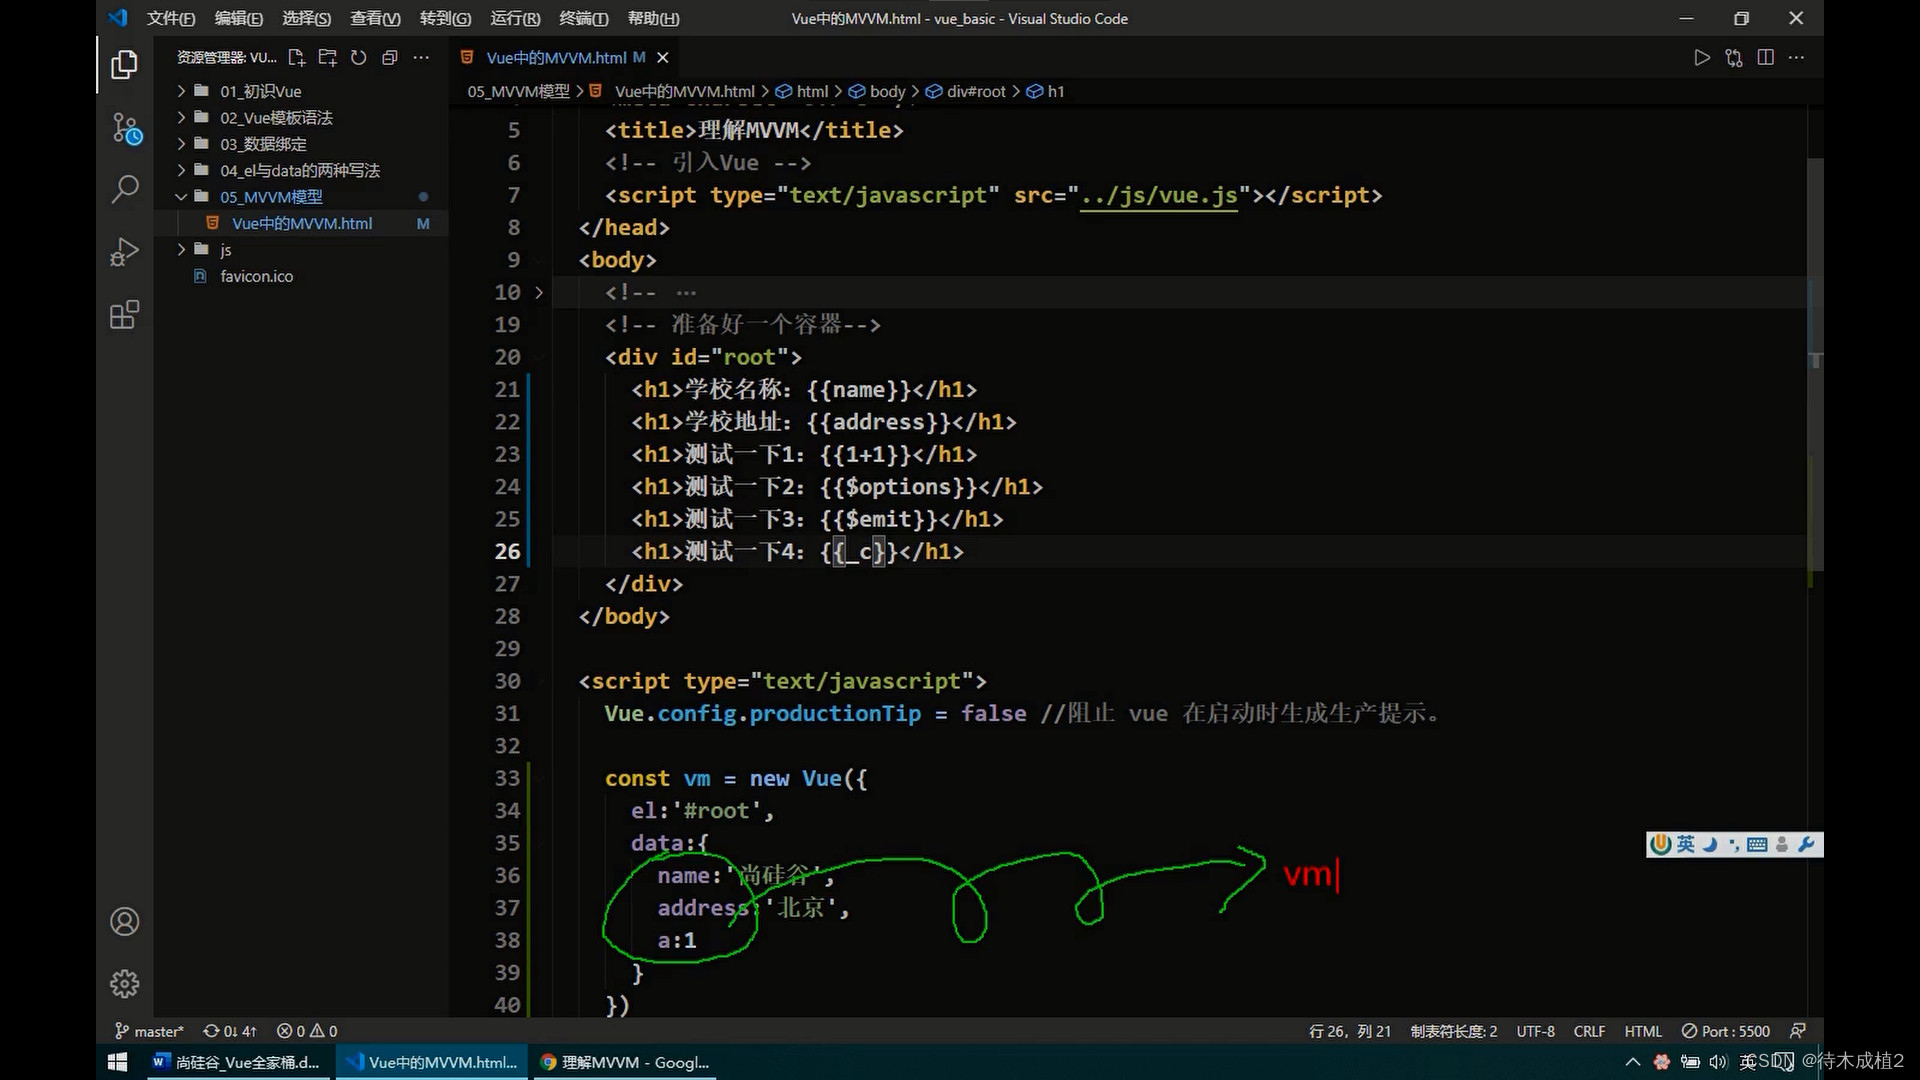This screenshot has height=1080, width=1920.
Task: Synchronize changes in status bar
Action: 230,1031
